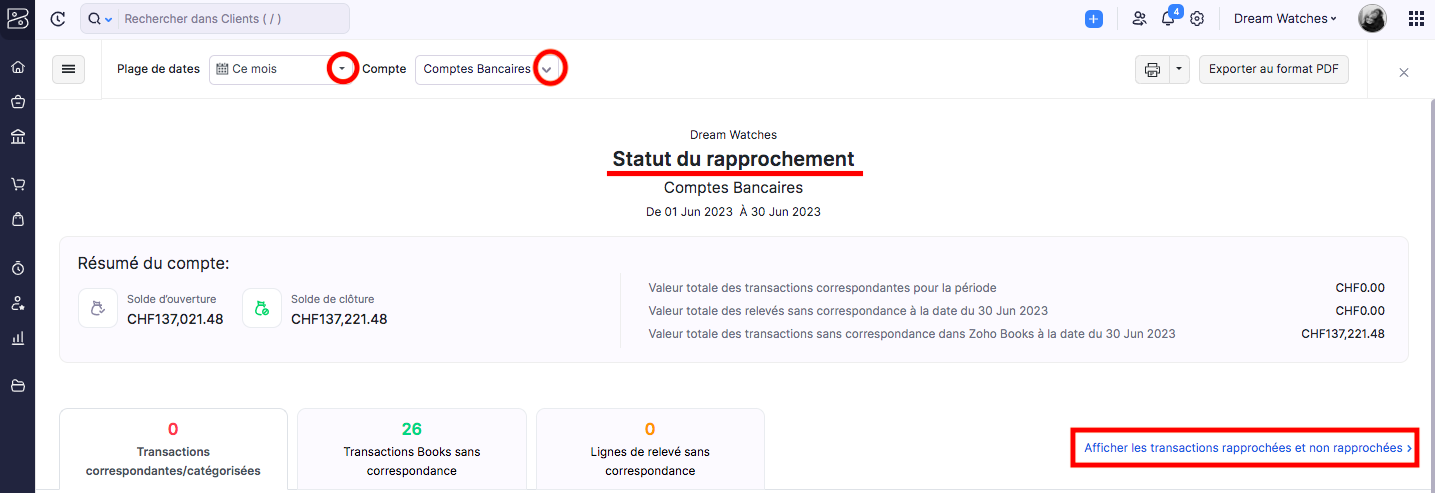Open Afficher les transactions rapprochées link
Viewport: 1435px width, 493px height.
coord(1244,448)
